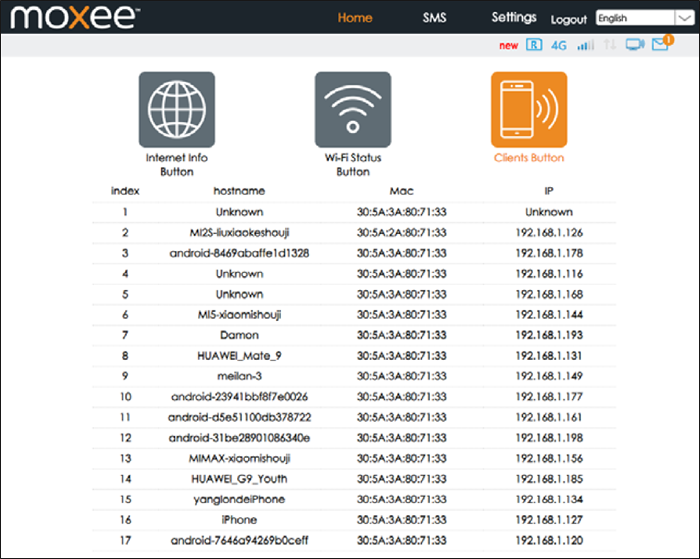Select hostname android-8469abaffe1d1328

point(239,253)
